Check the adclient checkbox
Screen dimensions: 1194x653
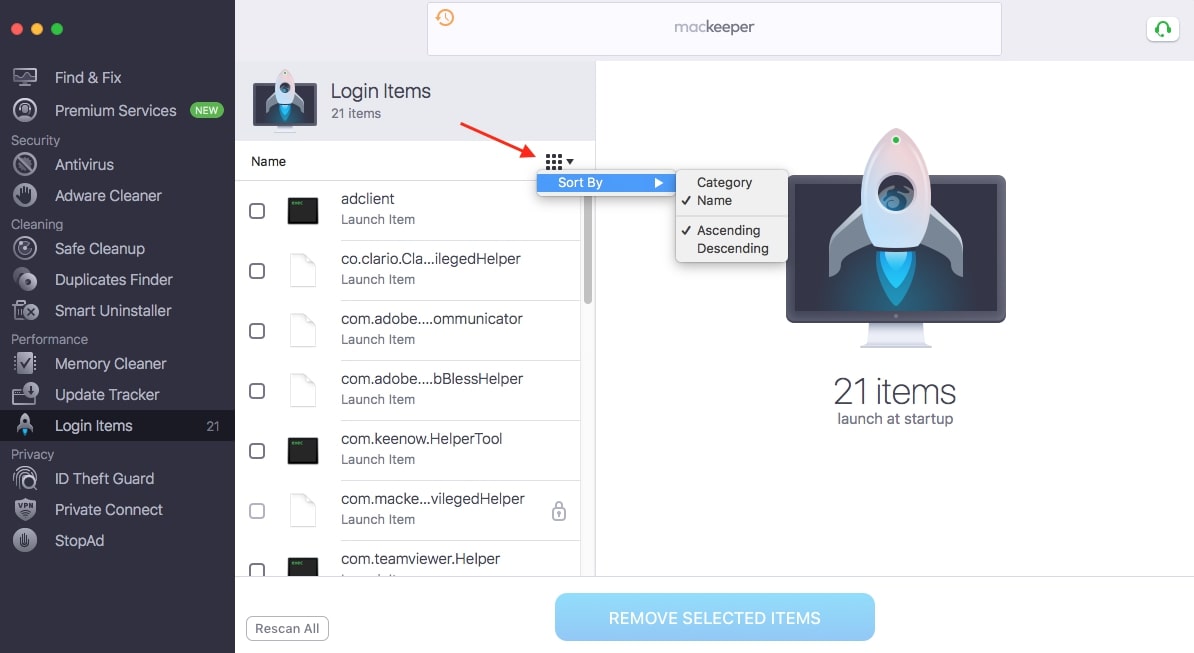257,211
